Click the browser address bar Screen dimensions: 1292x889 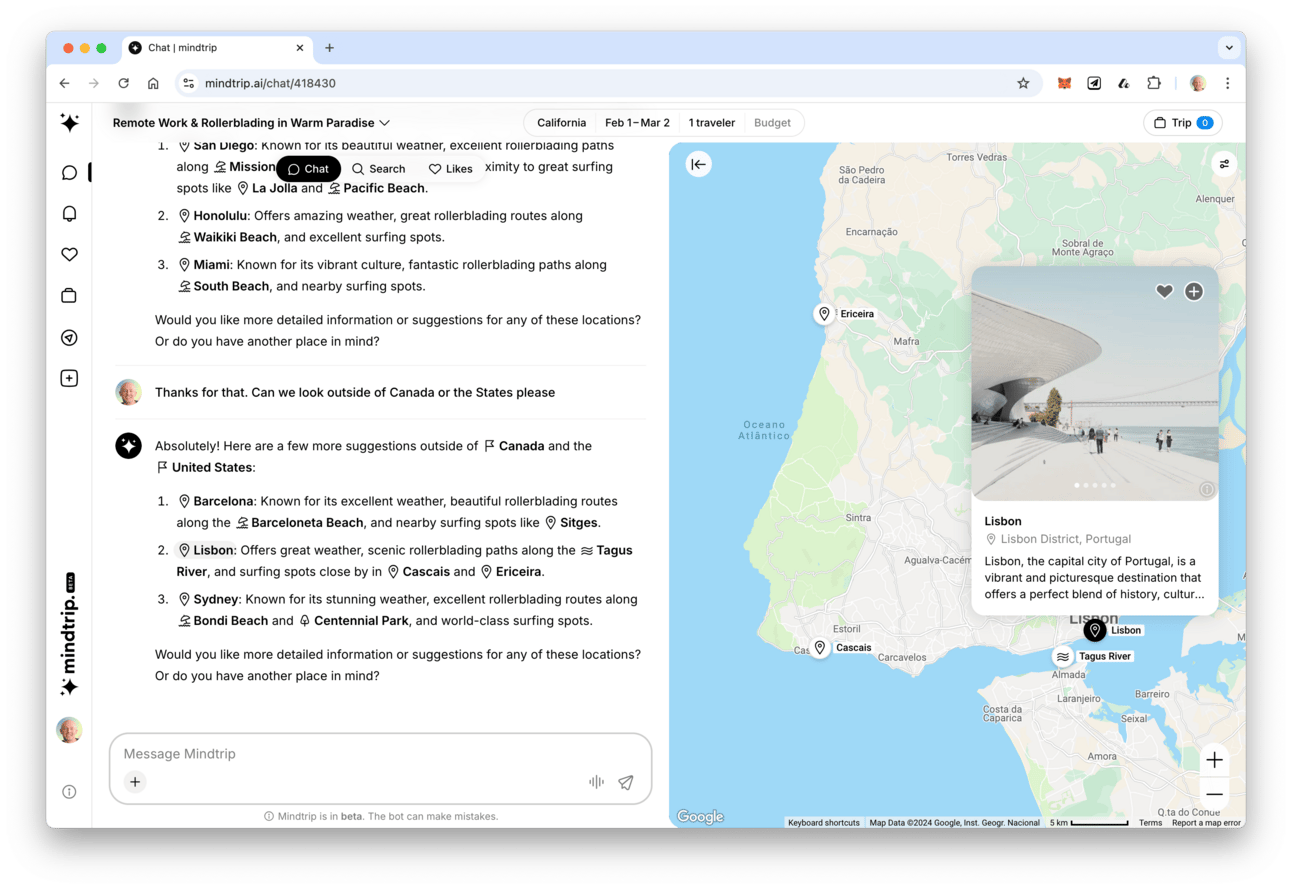pos(607,83)
